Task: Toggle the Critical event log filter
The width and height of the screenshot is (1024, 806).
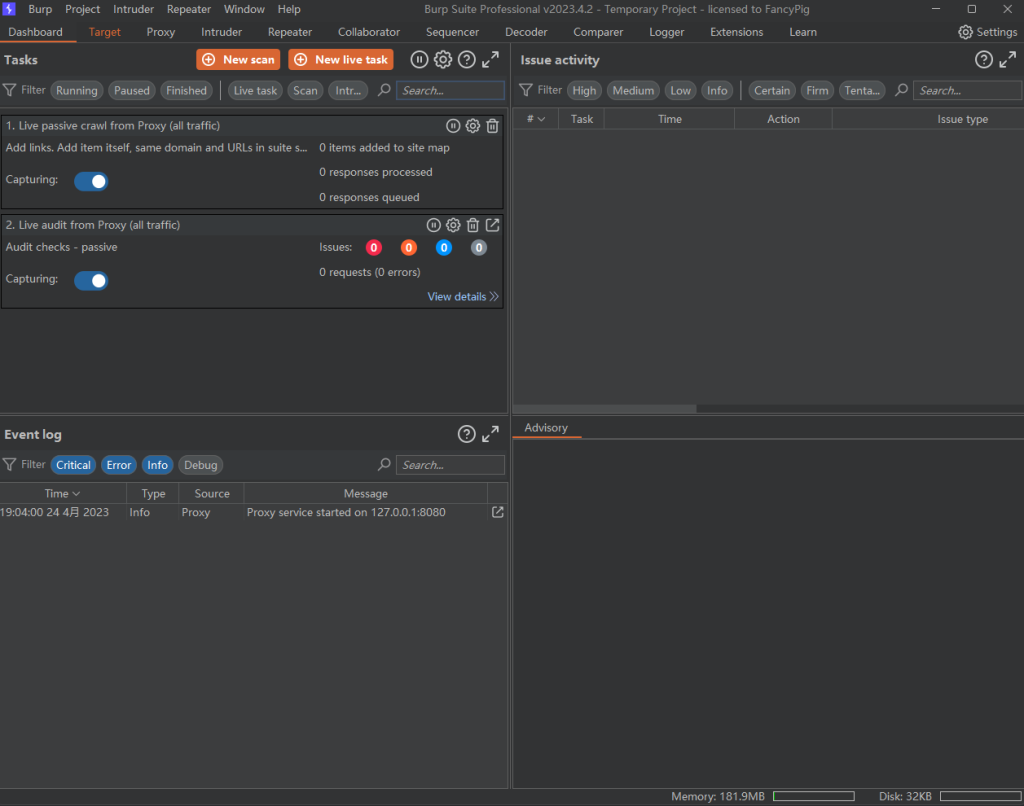Action: click(73, 465)
